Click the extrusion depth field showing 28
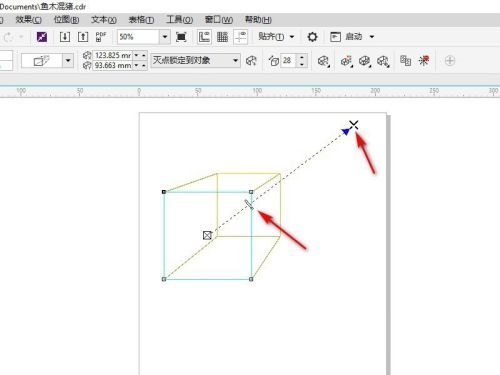The width and height of the screenshot is (500, 375). 289,61
